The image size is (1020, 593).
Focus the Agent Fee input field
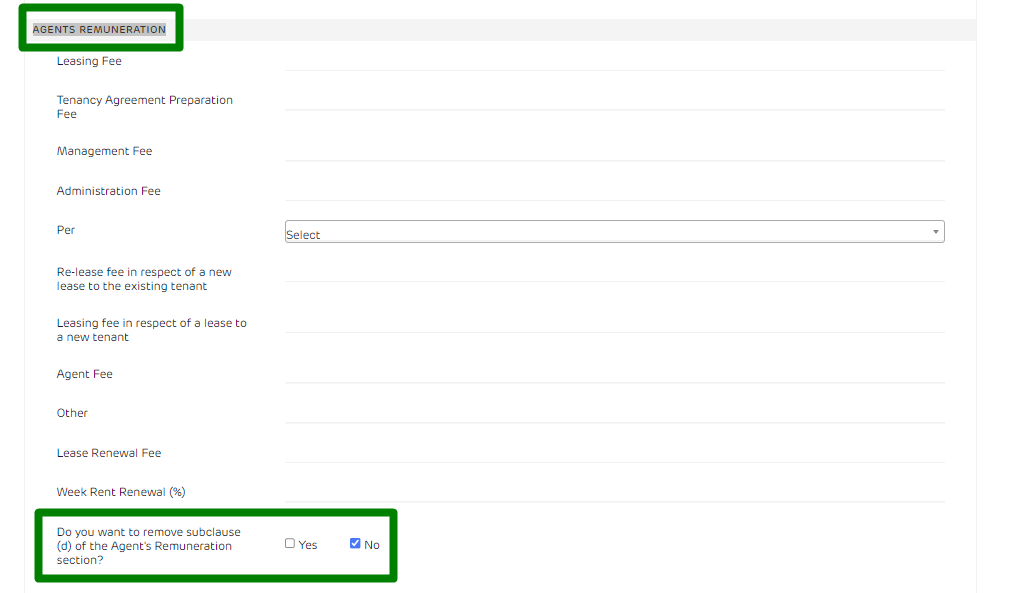pos(615,374)
